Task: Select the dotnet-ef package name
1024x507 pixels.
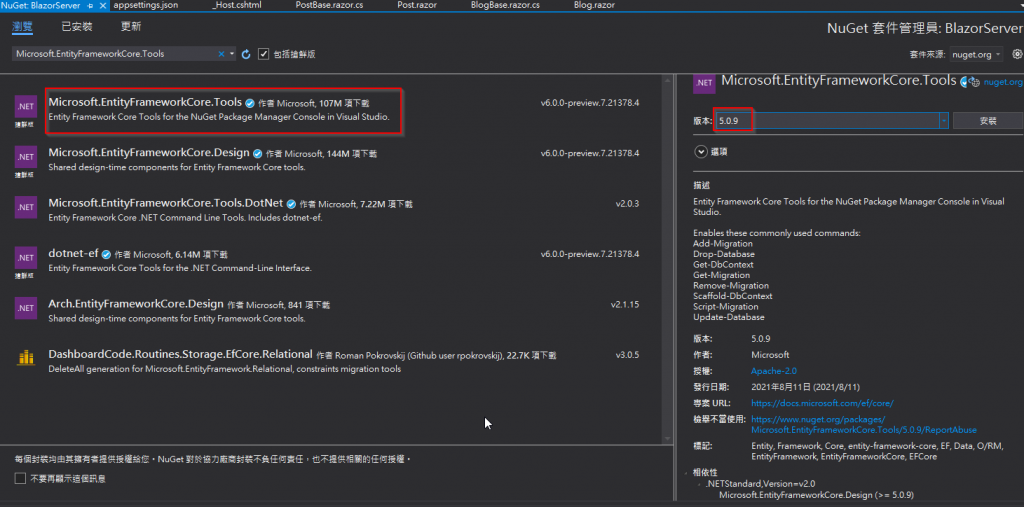Action: (x=73, y=254)
